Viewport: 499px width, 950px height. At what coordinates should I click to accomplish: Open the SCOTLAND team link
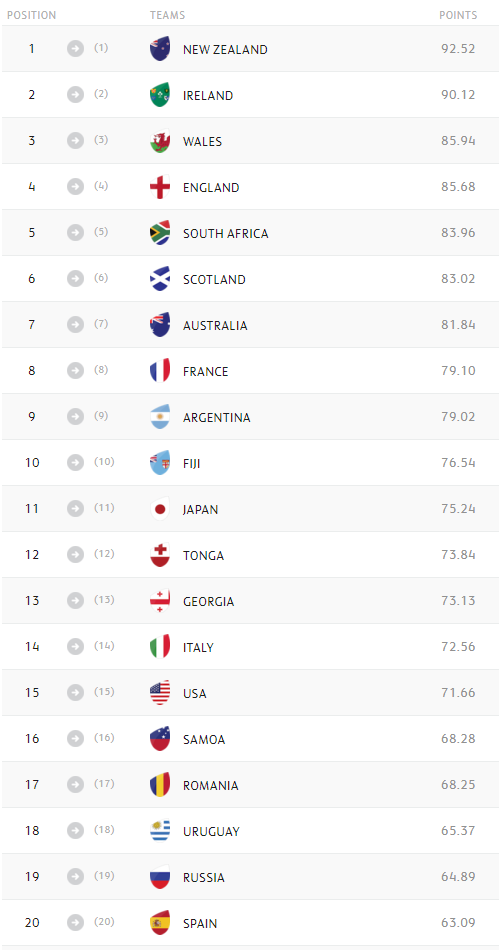click(214, 279)
